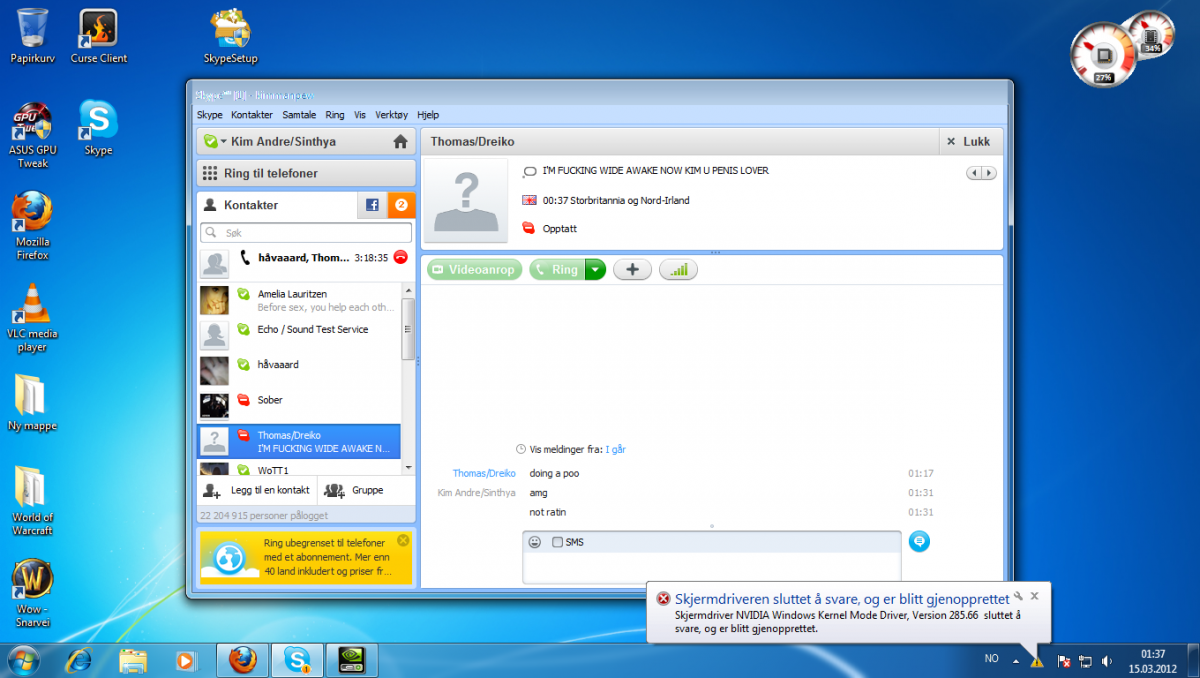The height and width of the screenshot is (678, 1200).
Task: Select contact Amelia Lauritzen
Action: pyautogui.click(x=298, y=300)
